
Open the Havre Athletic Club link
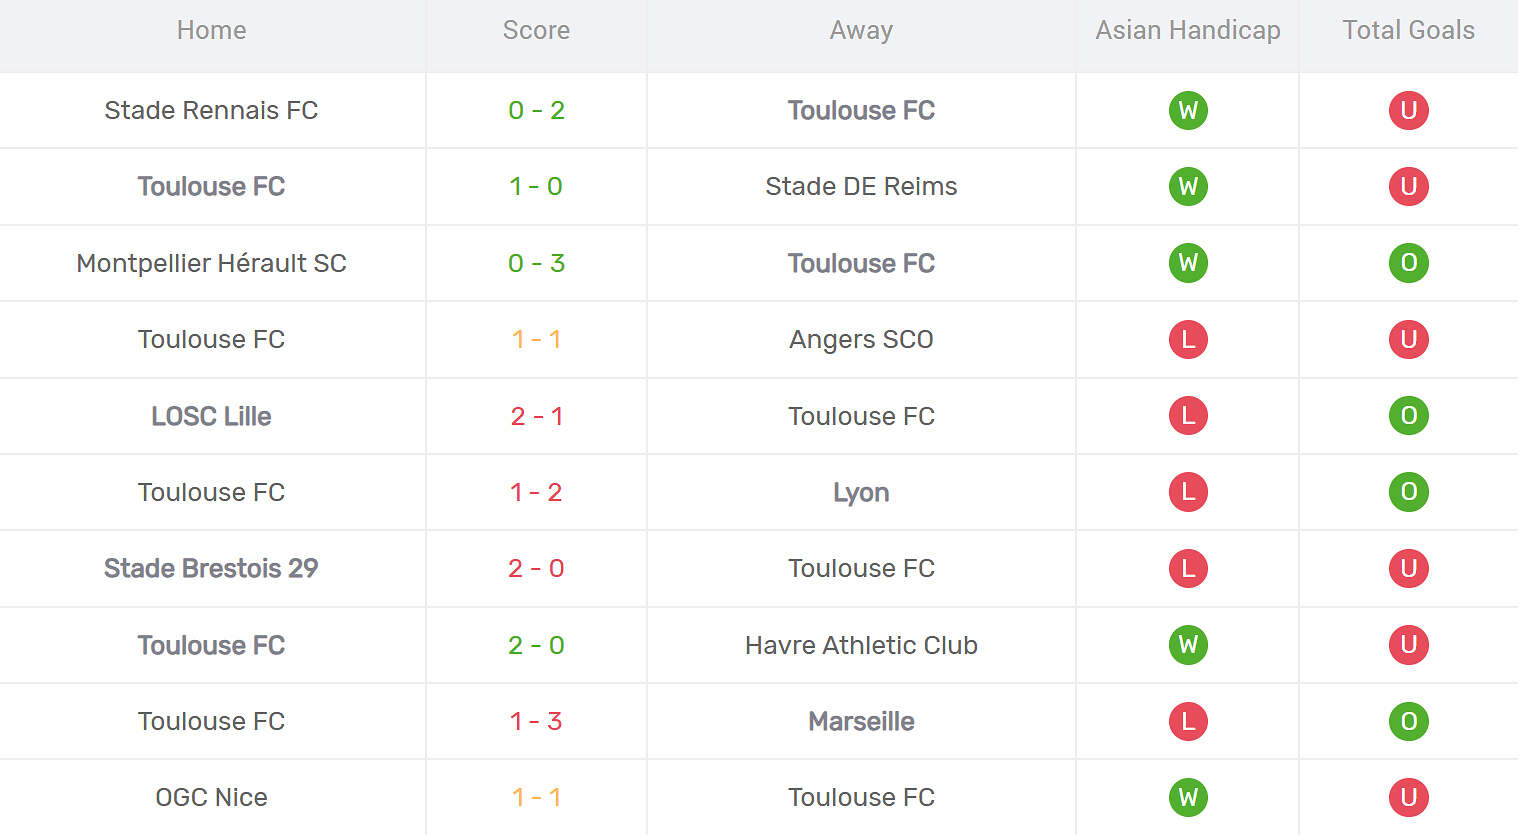[861, 645]
